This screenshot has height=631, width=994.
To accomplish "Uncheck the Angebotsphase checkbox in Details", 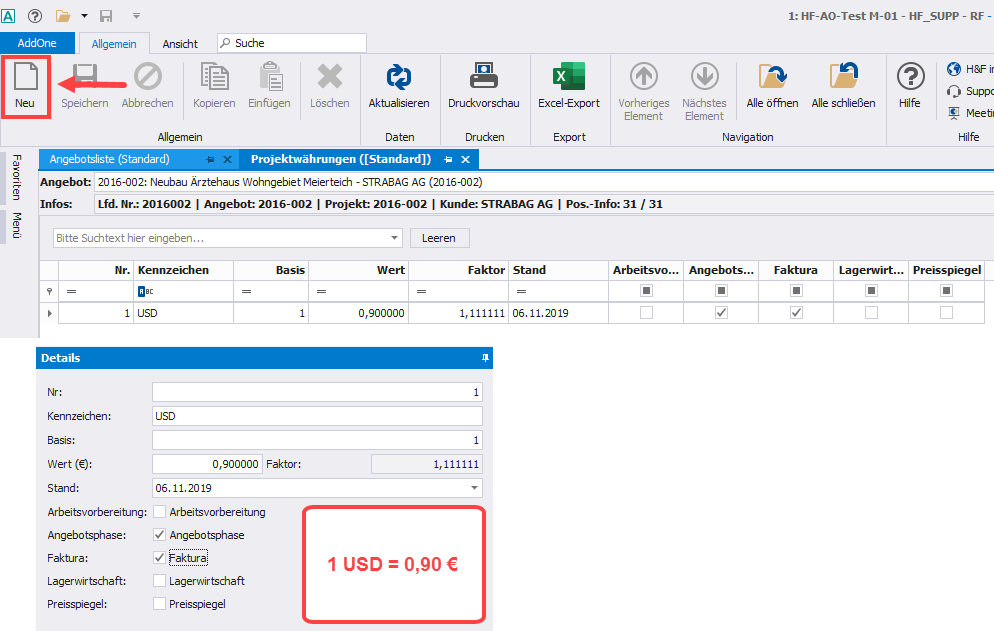I will pos(159,535).
